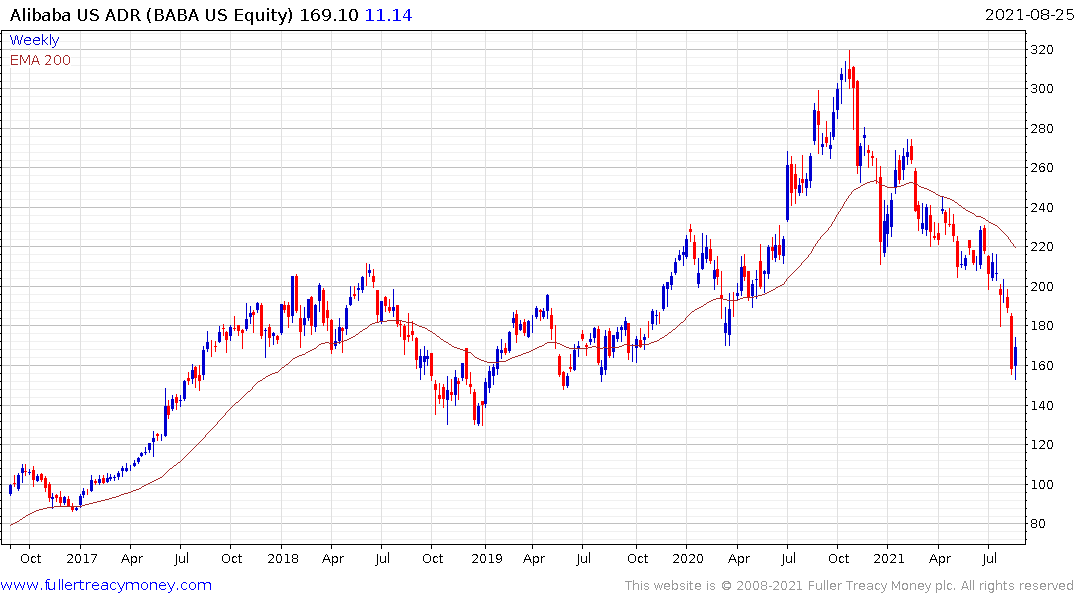Screen dimensions: 1075x600
Task: Click the 160 price axis label
Action: [1042, 365]
